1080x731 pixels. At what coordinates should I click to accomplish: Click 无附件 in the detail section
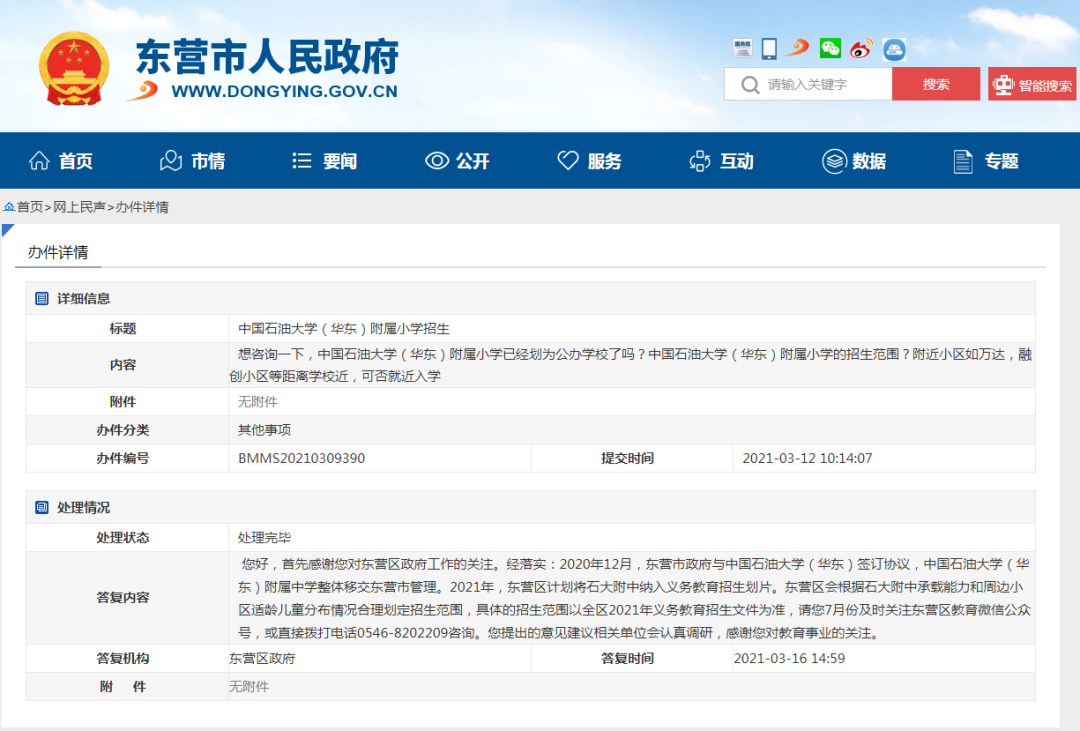[258, 402]
